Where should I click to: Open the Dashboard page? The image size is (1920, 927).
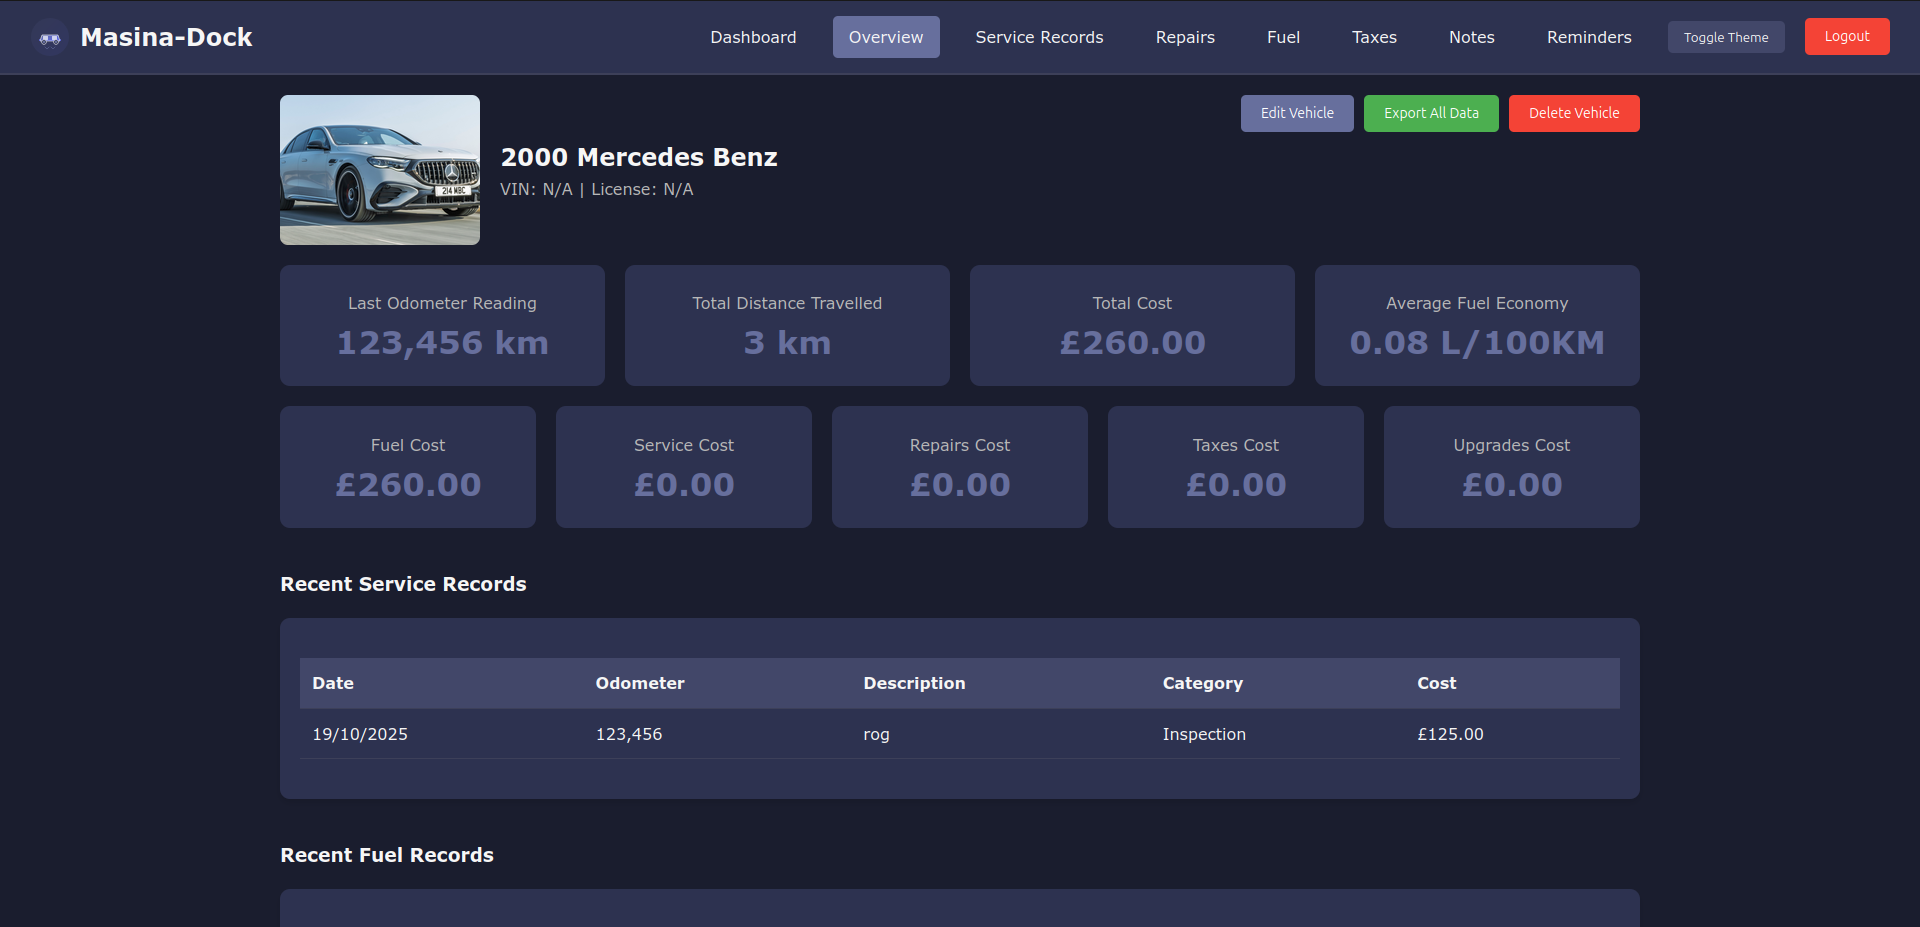coord(753,37)
